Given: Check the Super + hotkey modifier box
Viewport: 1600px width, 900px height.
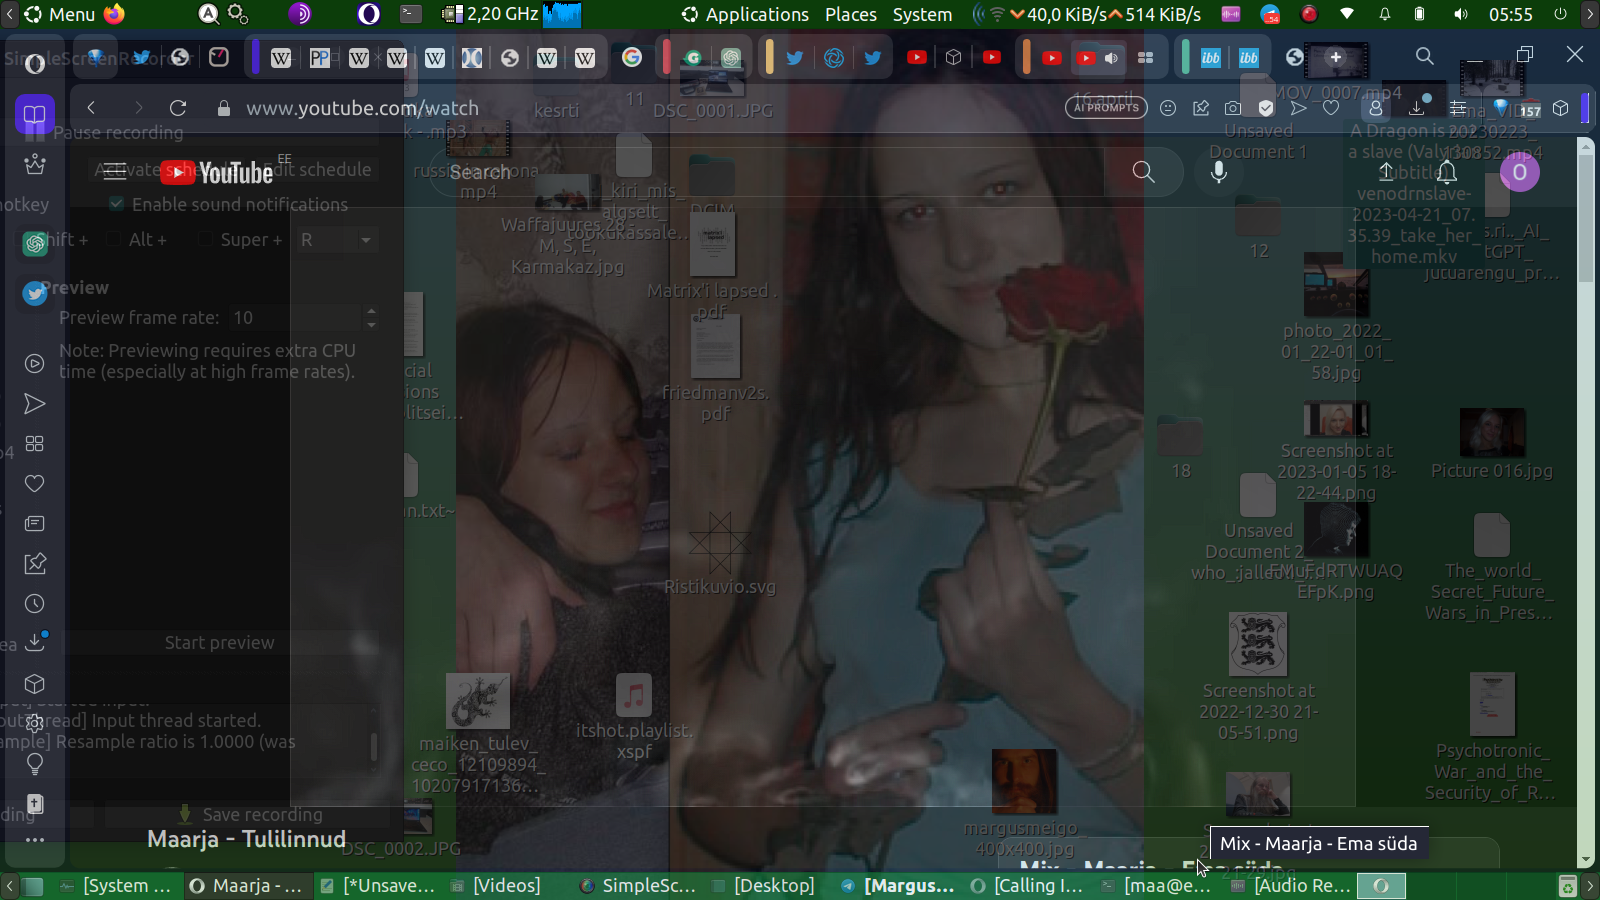Looking at the screenshot, I should [x=205, y=239].
